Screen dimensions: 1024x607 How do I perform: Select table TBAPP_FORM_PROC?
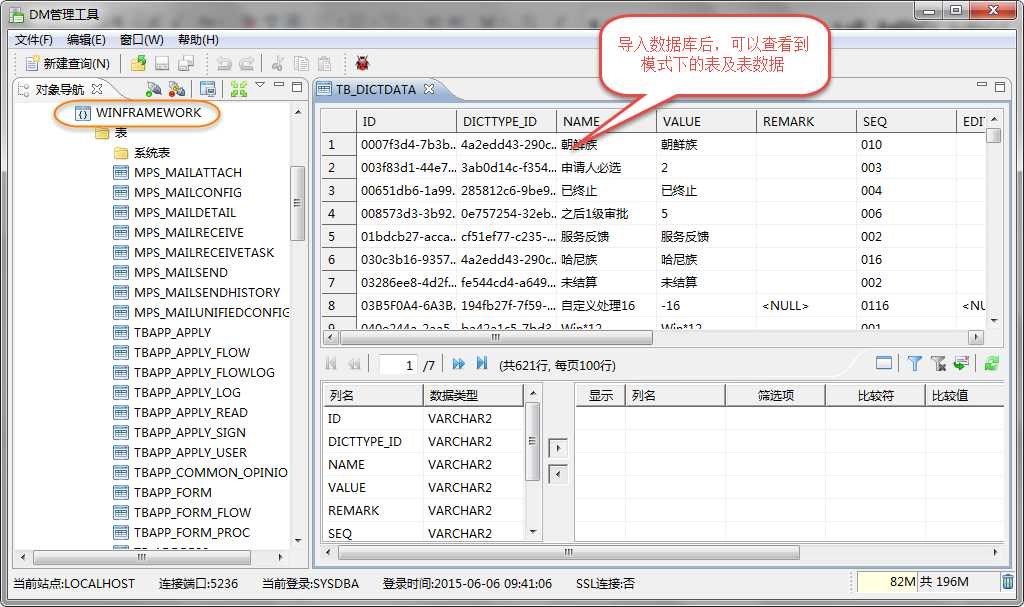click(x=182, y=533)
